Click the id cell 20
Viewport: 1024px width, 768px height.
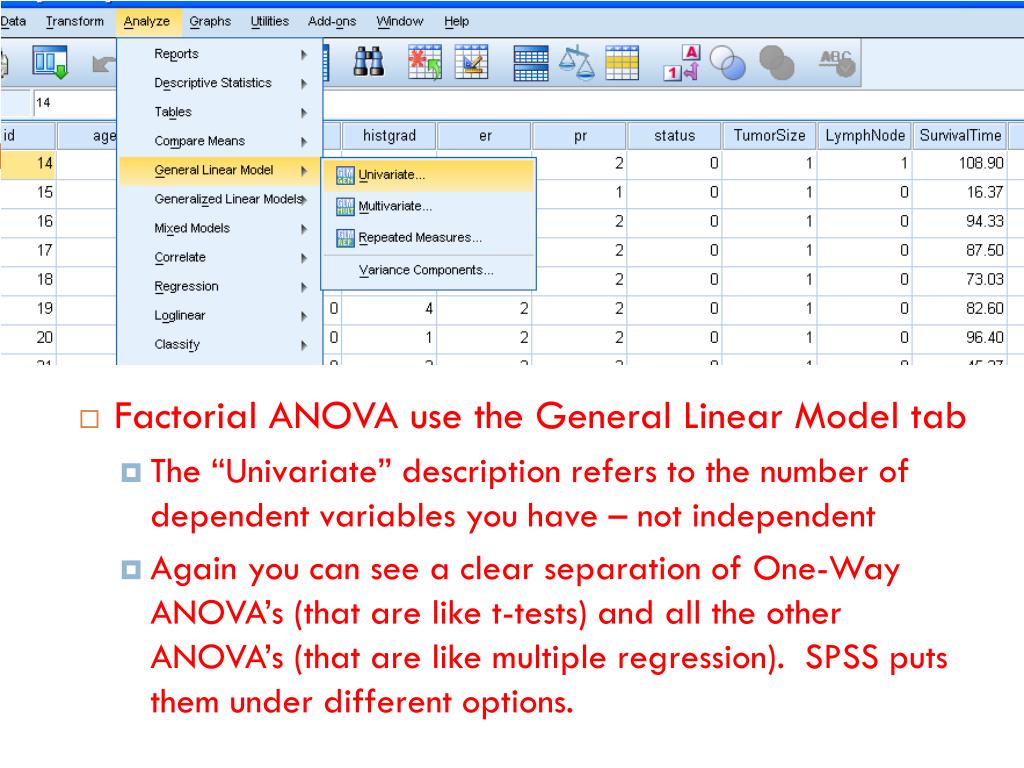27,338
